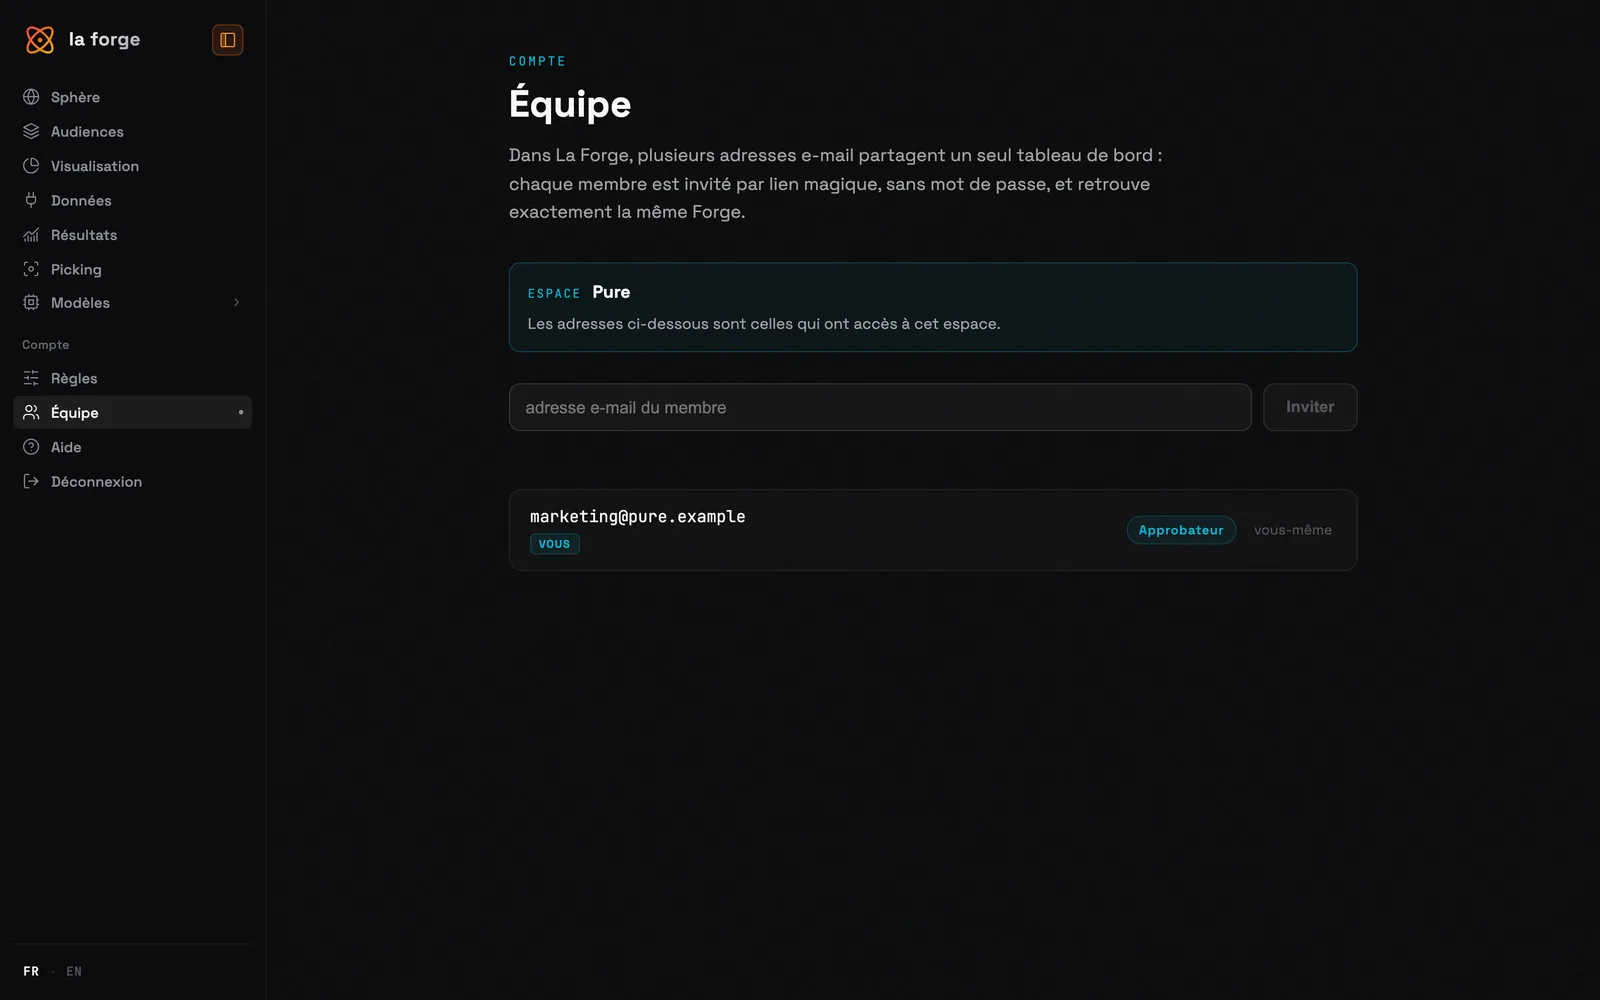The image size is (1600, 1000).
Task: Click the VOUS tag under the e-mail
Action: pyautogui.click(x=554, y=544)
